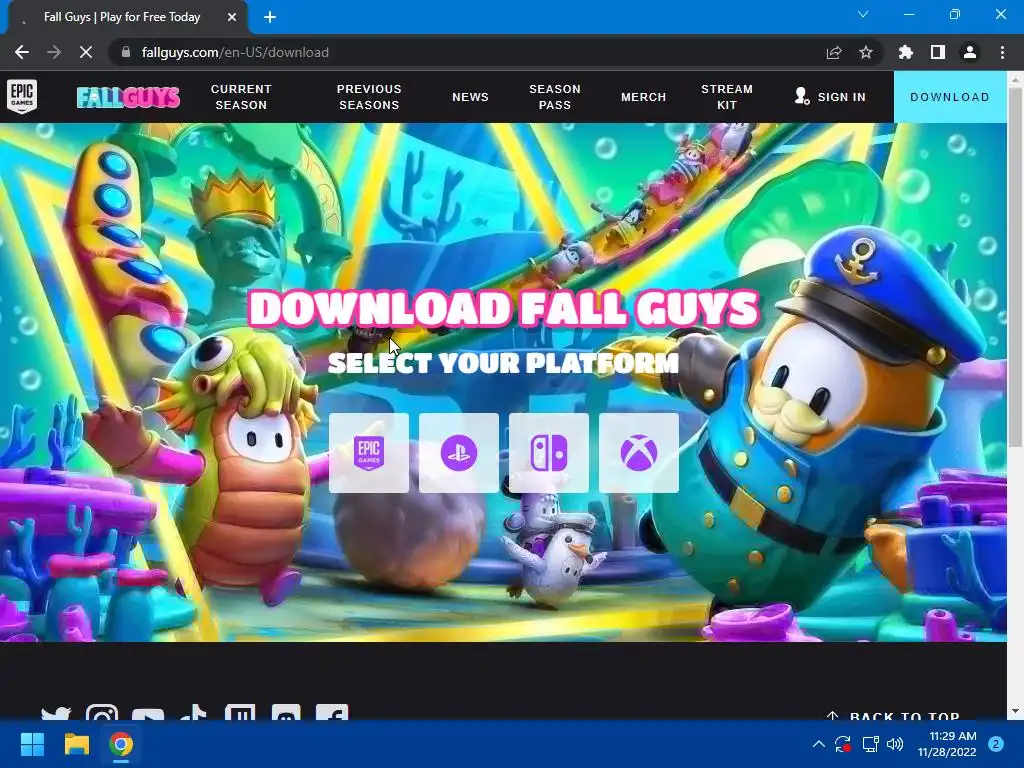Click BACK TO TOP link

click(893, 716)
